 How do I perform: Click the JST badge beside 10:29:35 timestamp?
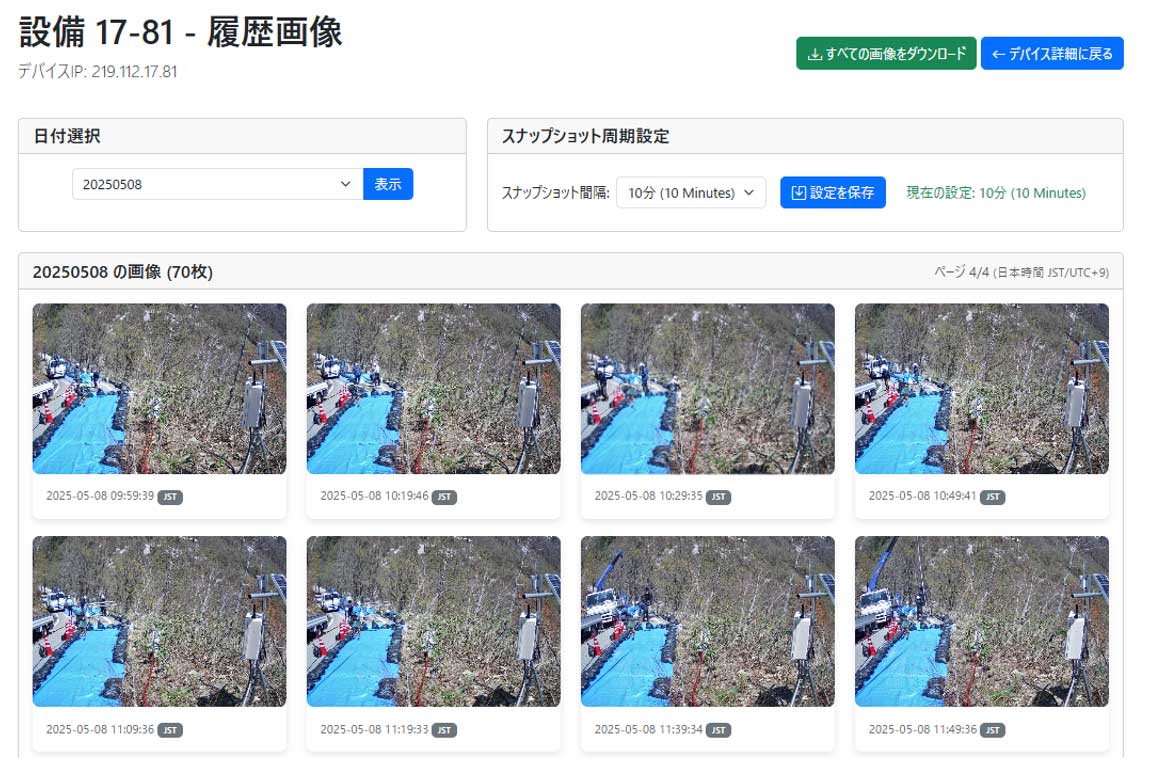coord(719,496)
